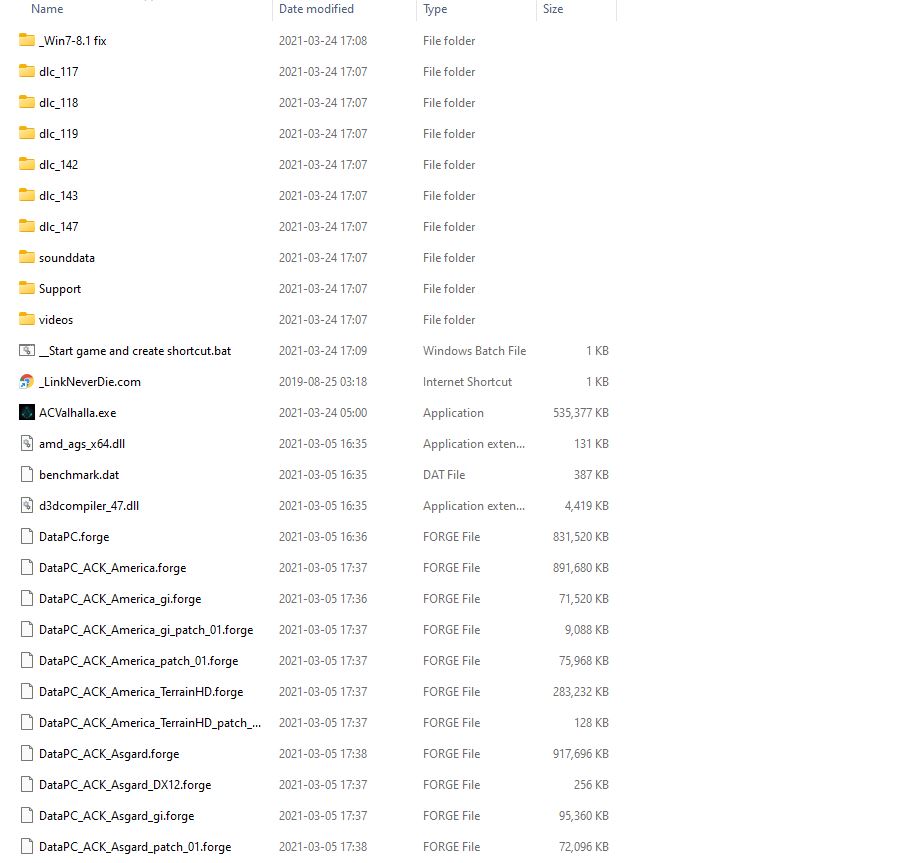Click the dlc_143 folder name

(58, 196)
